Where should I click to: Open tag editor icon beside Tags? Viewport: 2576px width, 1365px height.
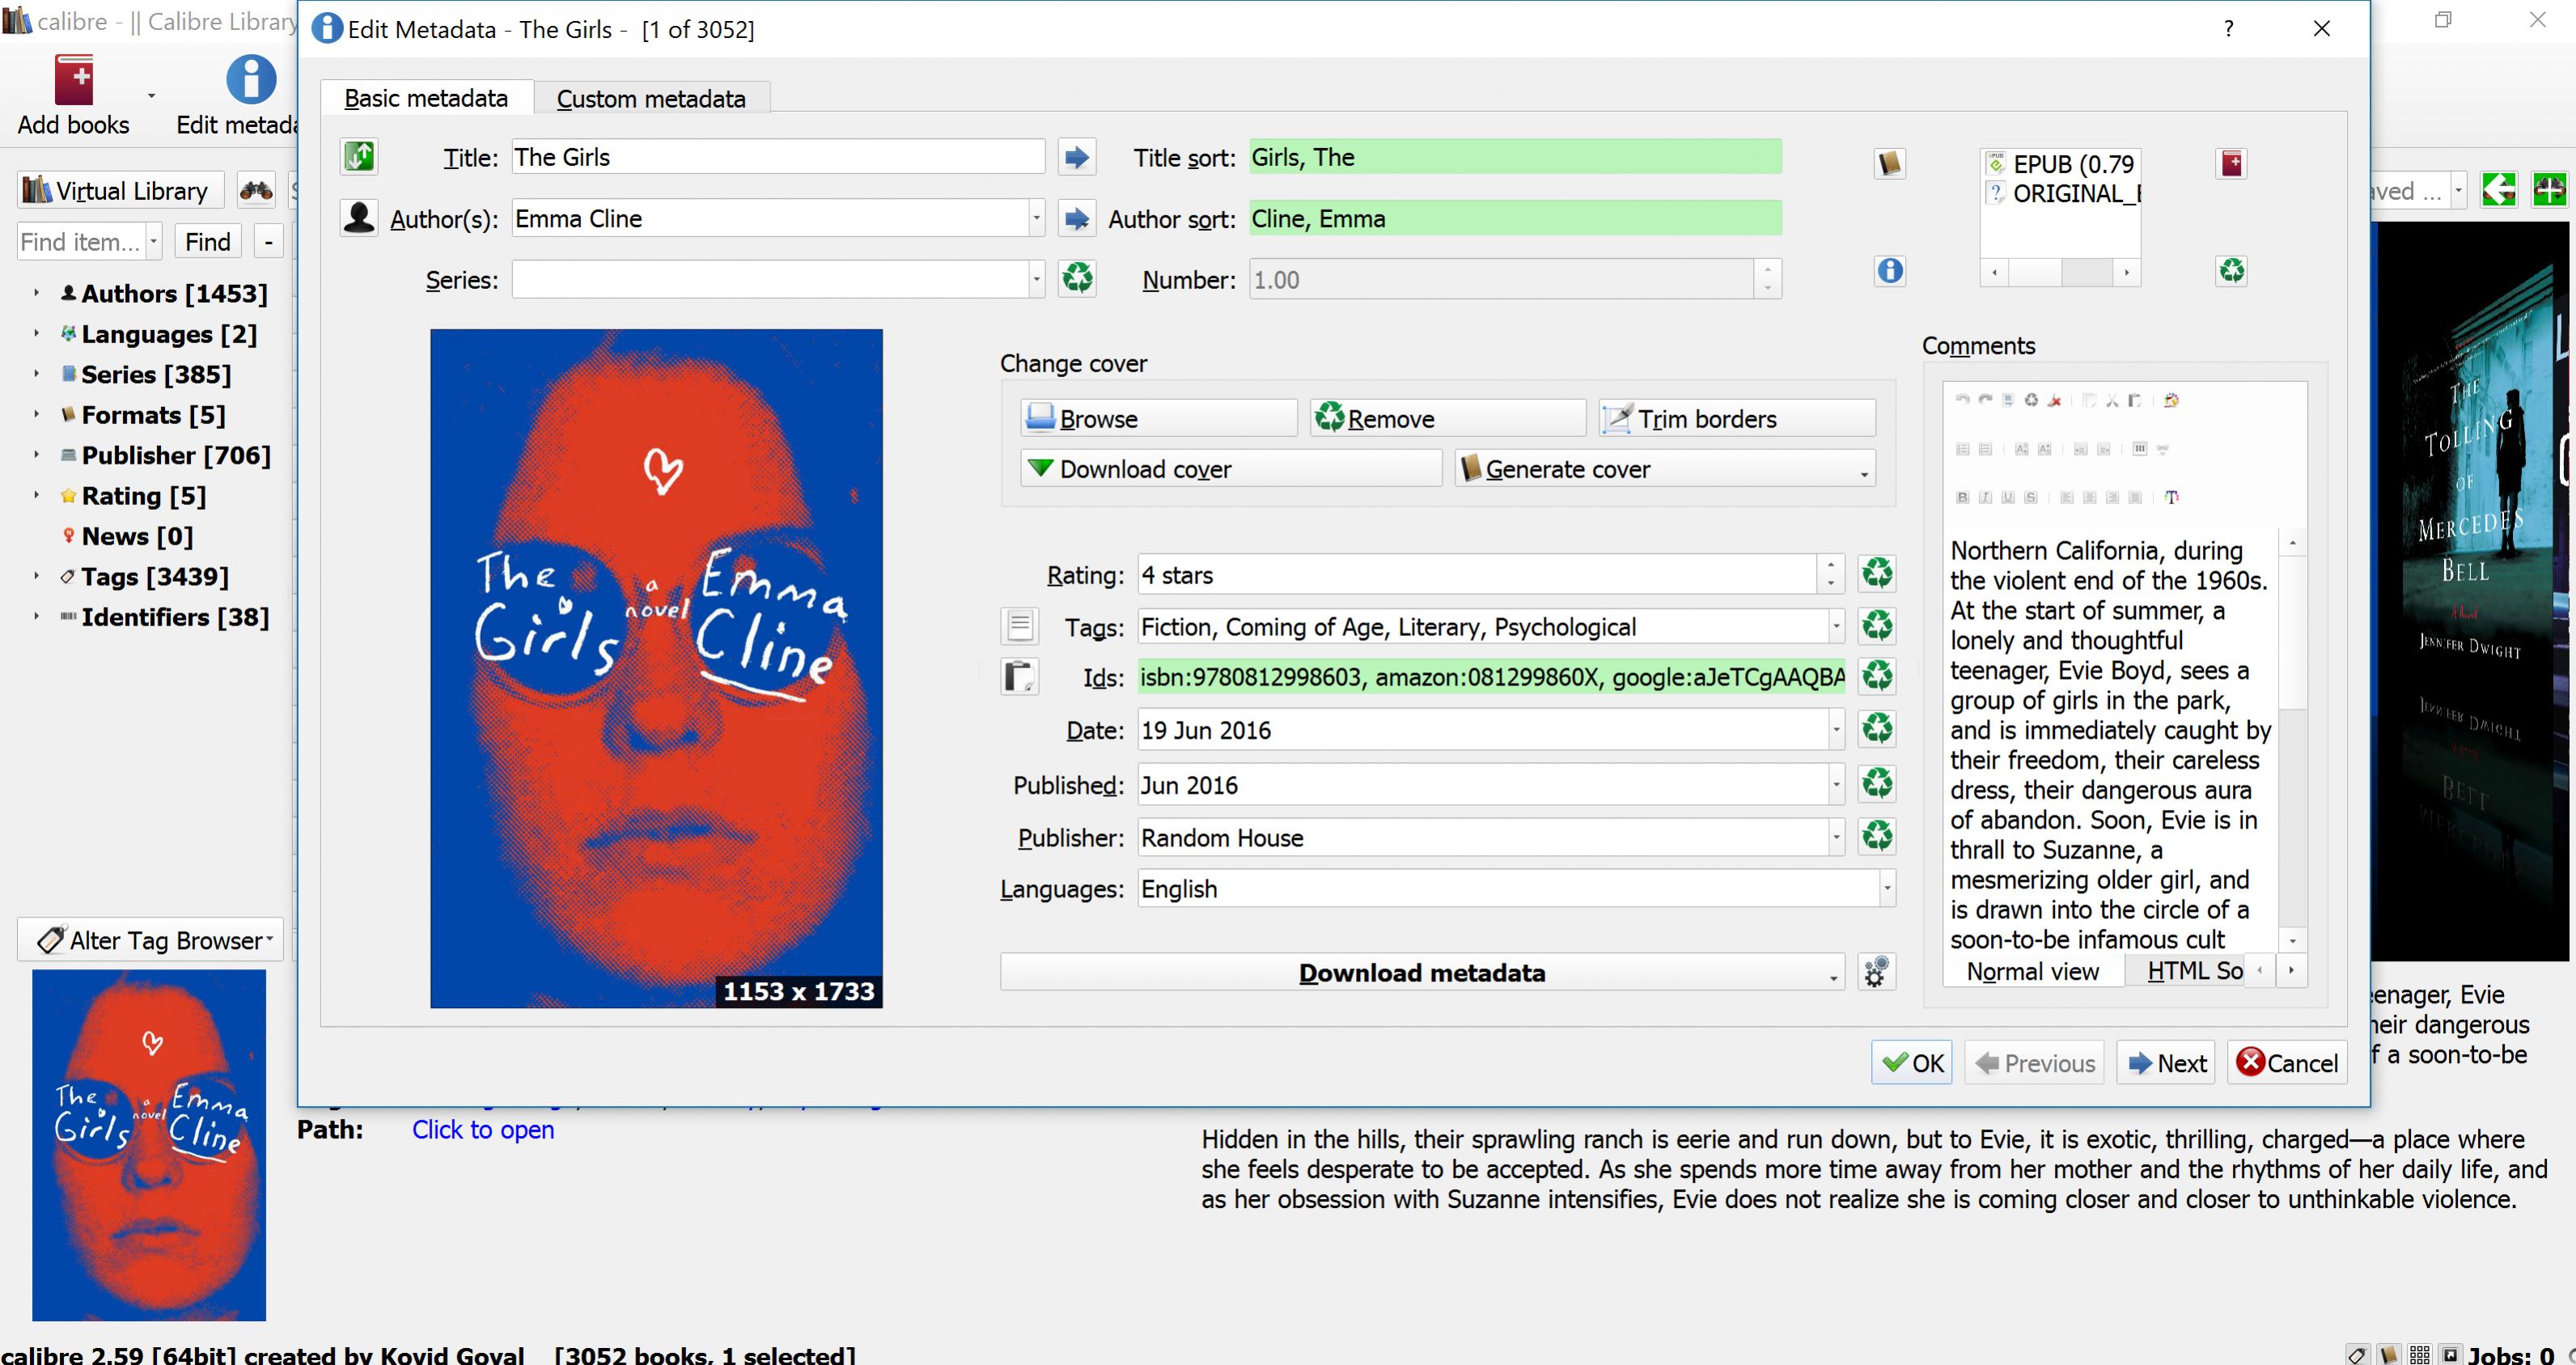point(1019,626)
